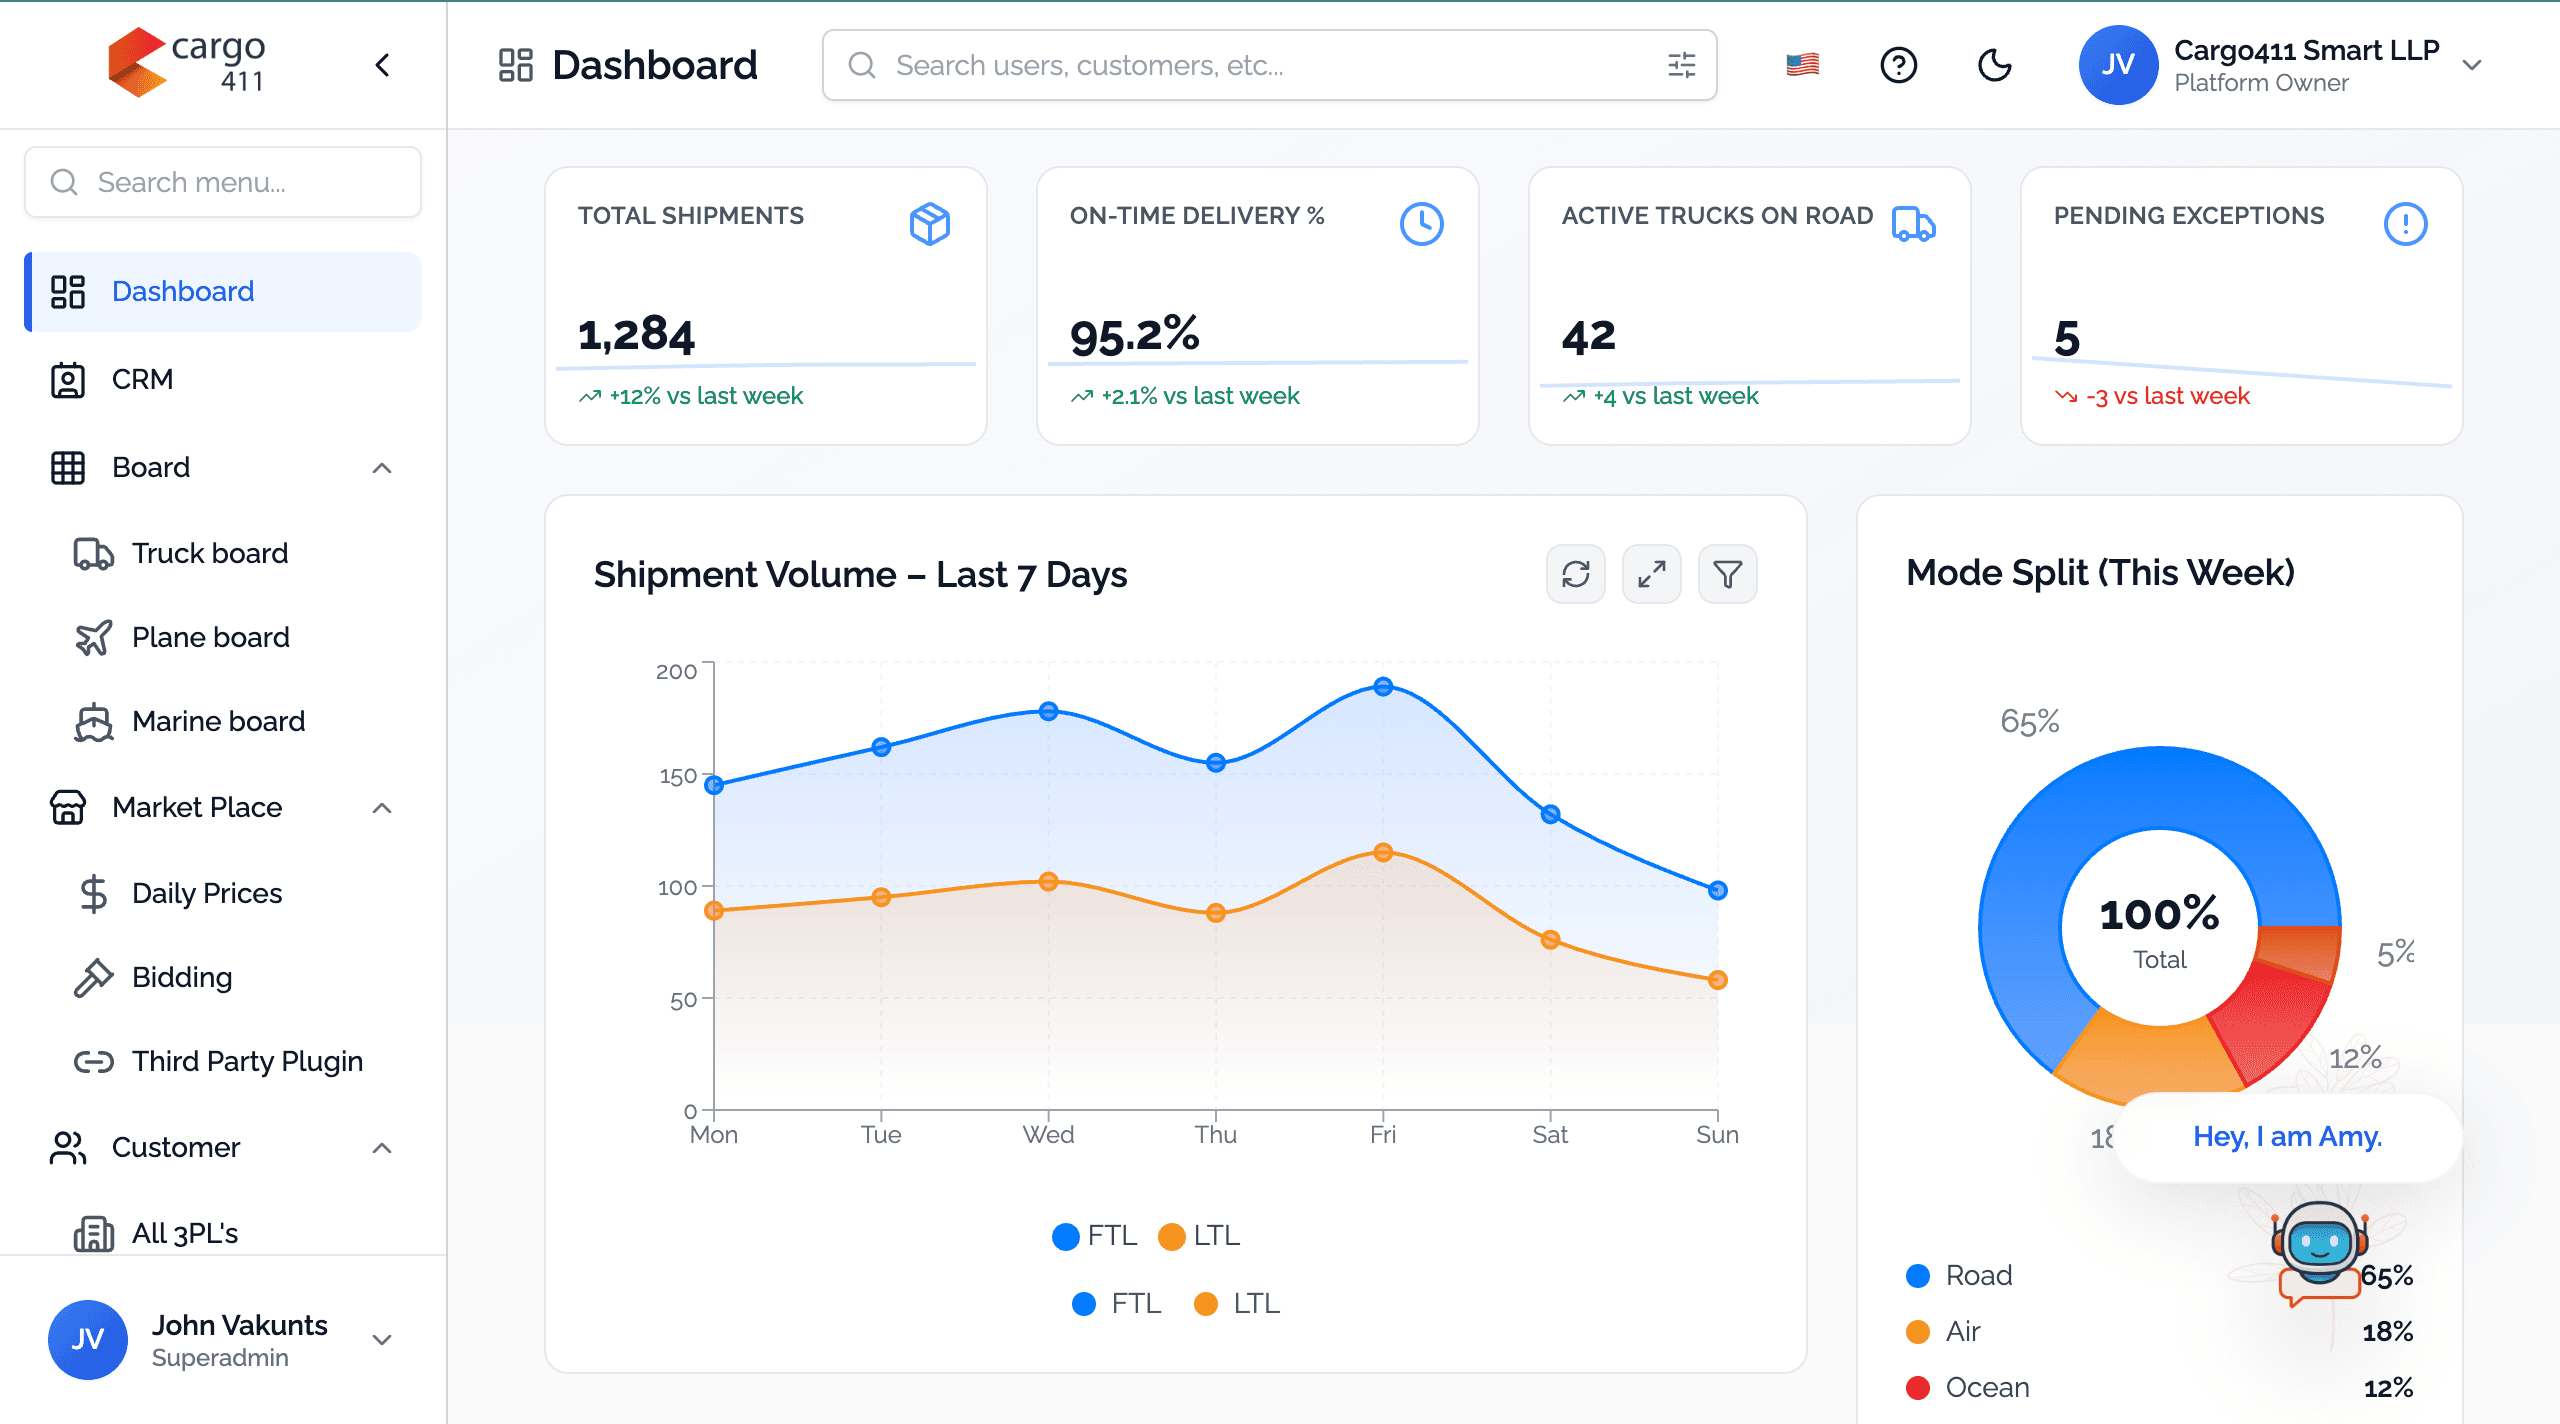Viewport: 2560px width, 1424px height.
Task: Click the global search input field
Action: pyautogui.click(x=1200, y=64)
